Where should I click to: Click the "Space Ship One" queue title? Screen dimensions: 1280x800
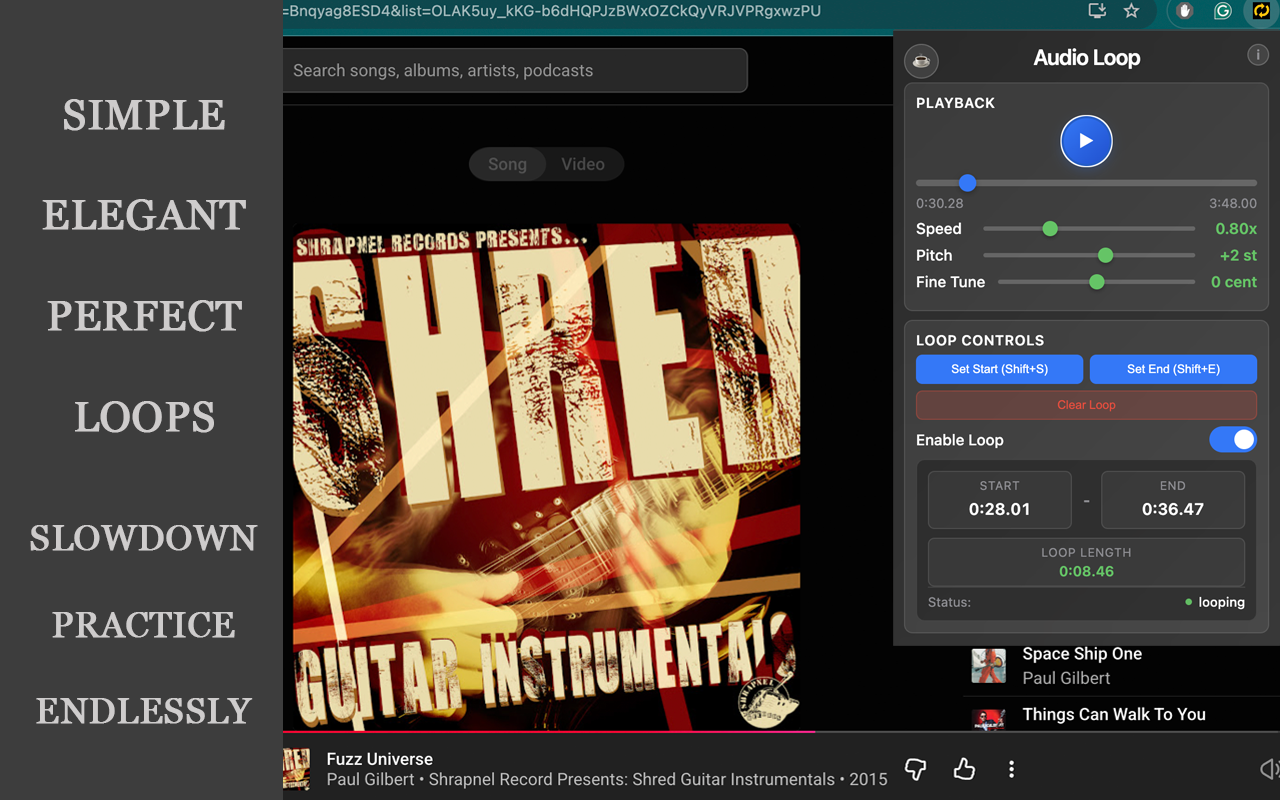click(1082, 654)
